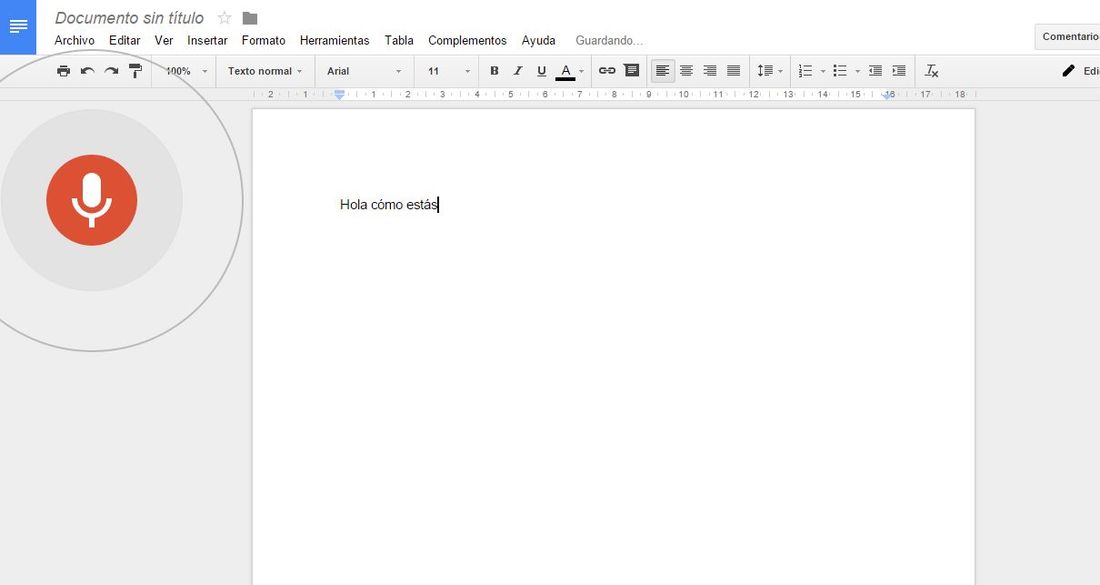Align text right
This screenshot has height=585, width=1100.
[710, 71]
